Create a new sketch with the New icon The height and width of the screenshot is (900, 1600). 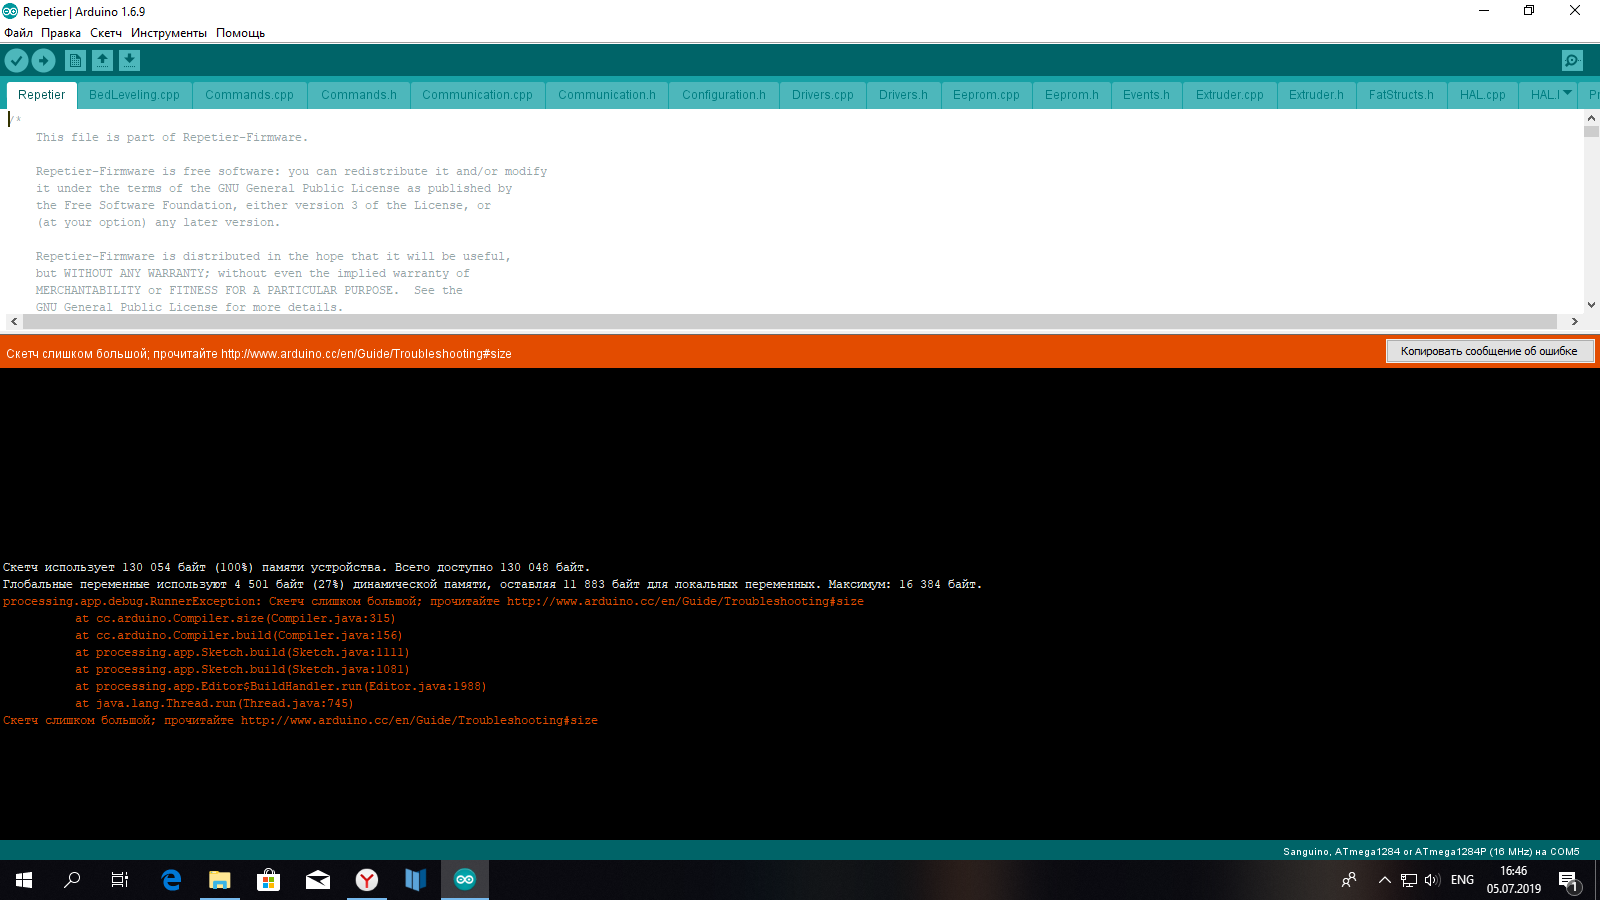pos(75,61)
